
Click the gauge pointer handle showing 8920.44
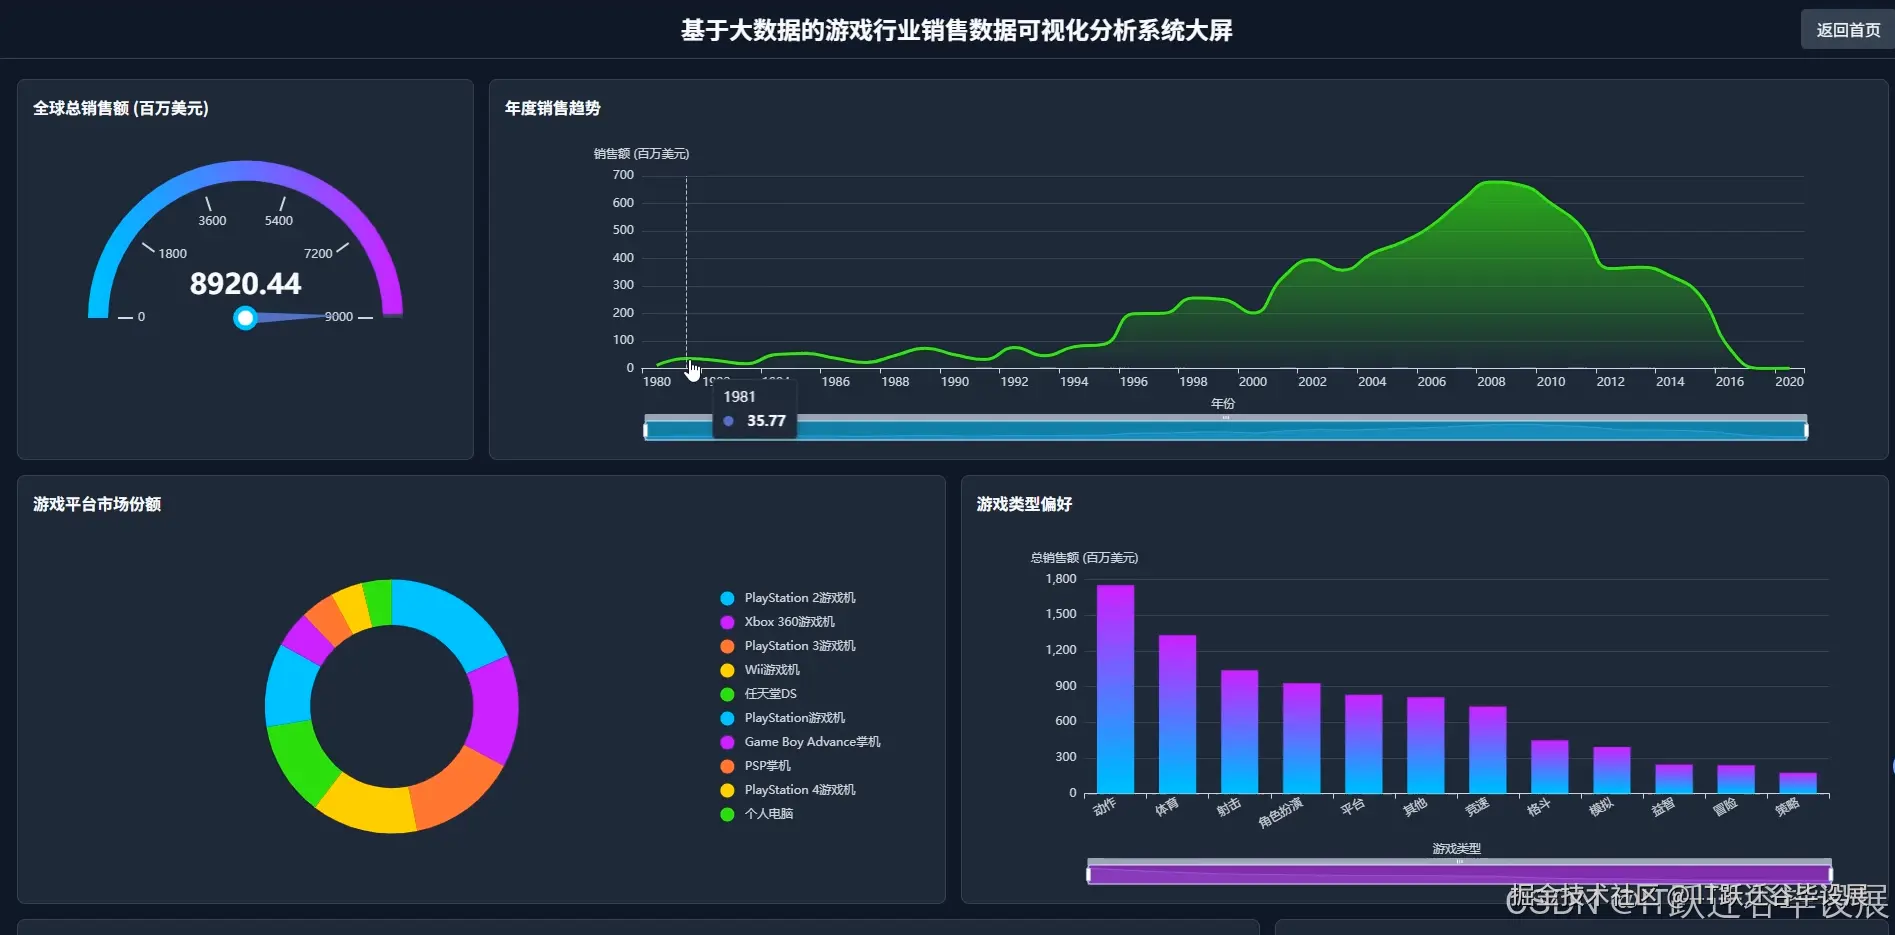pos(245,318)
